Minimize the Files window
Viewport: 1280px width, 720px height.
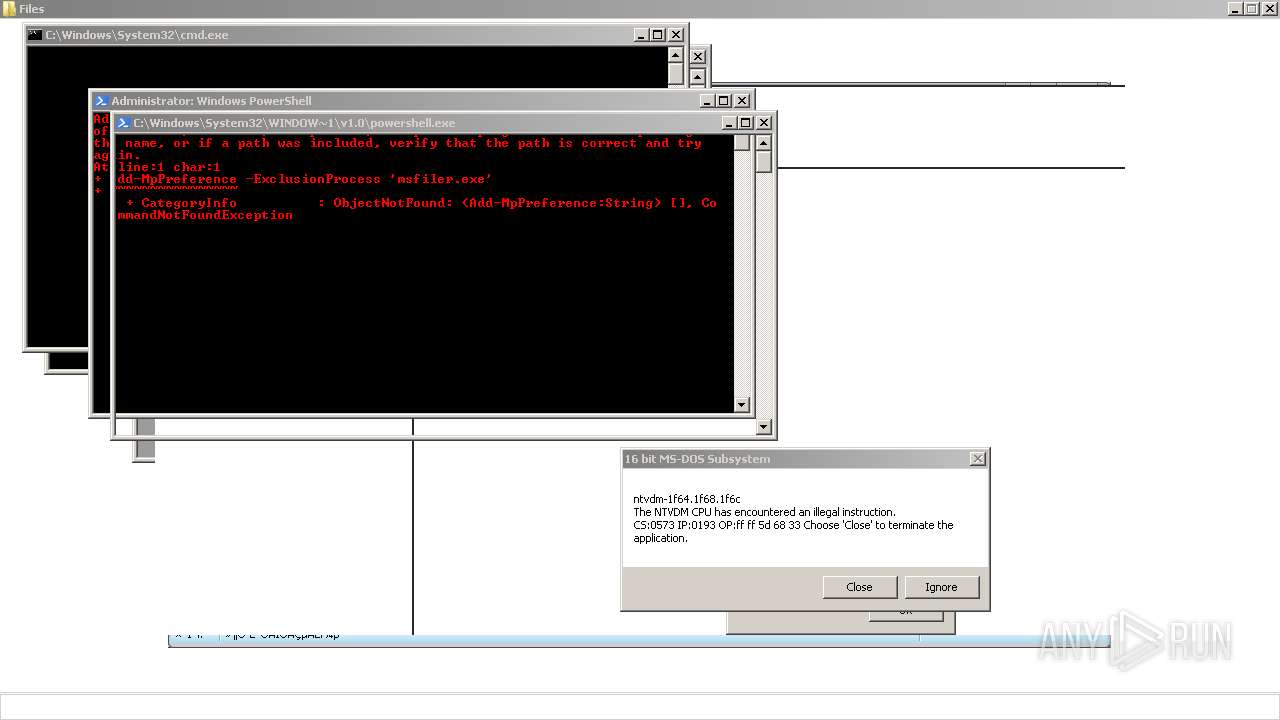[1235, 8]
